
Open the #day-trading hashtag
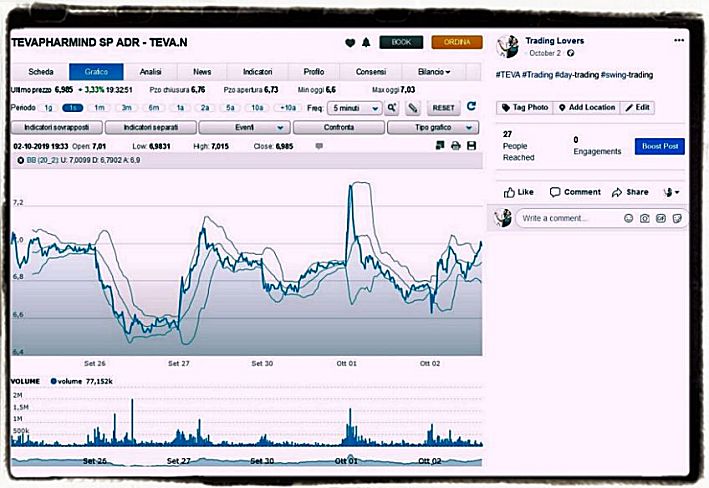pos(577,75)
